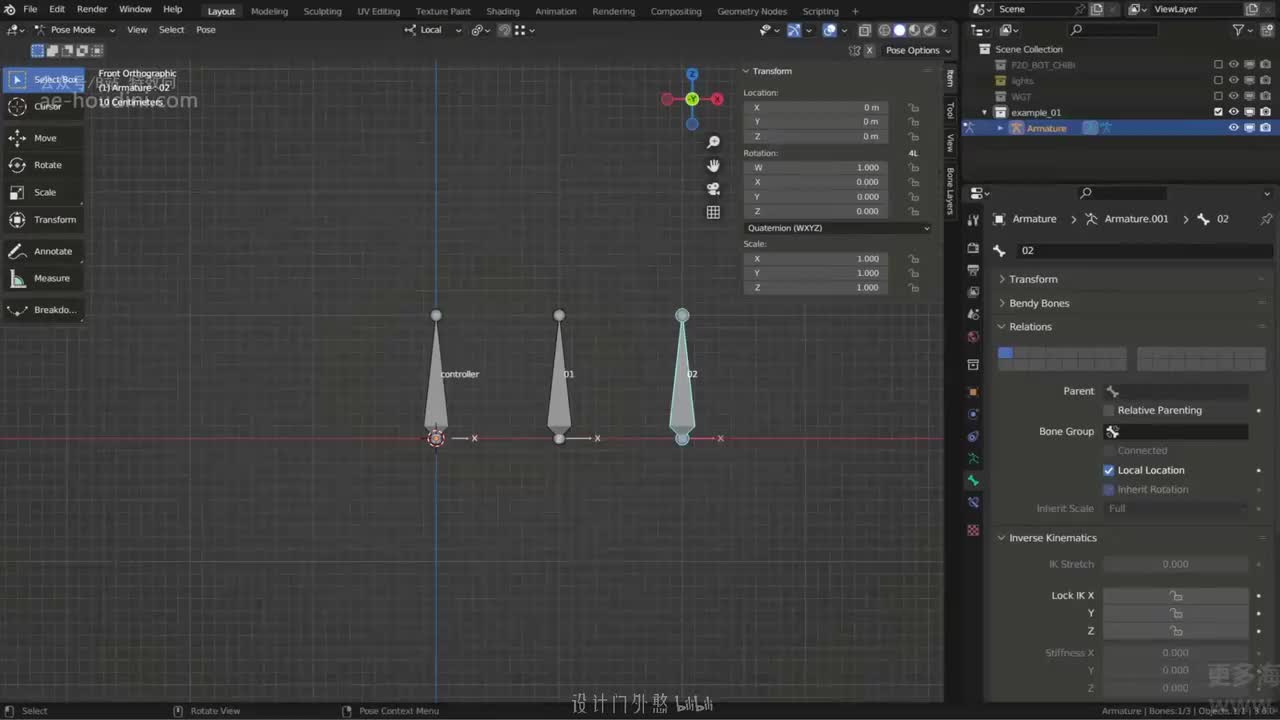Open Quaternion (WXYZ) rotation mode dropdown
The image size is (1280, 720).
coord(838,228)
